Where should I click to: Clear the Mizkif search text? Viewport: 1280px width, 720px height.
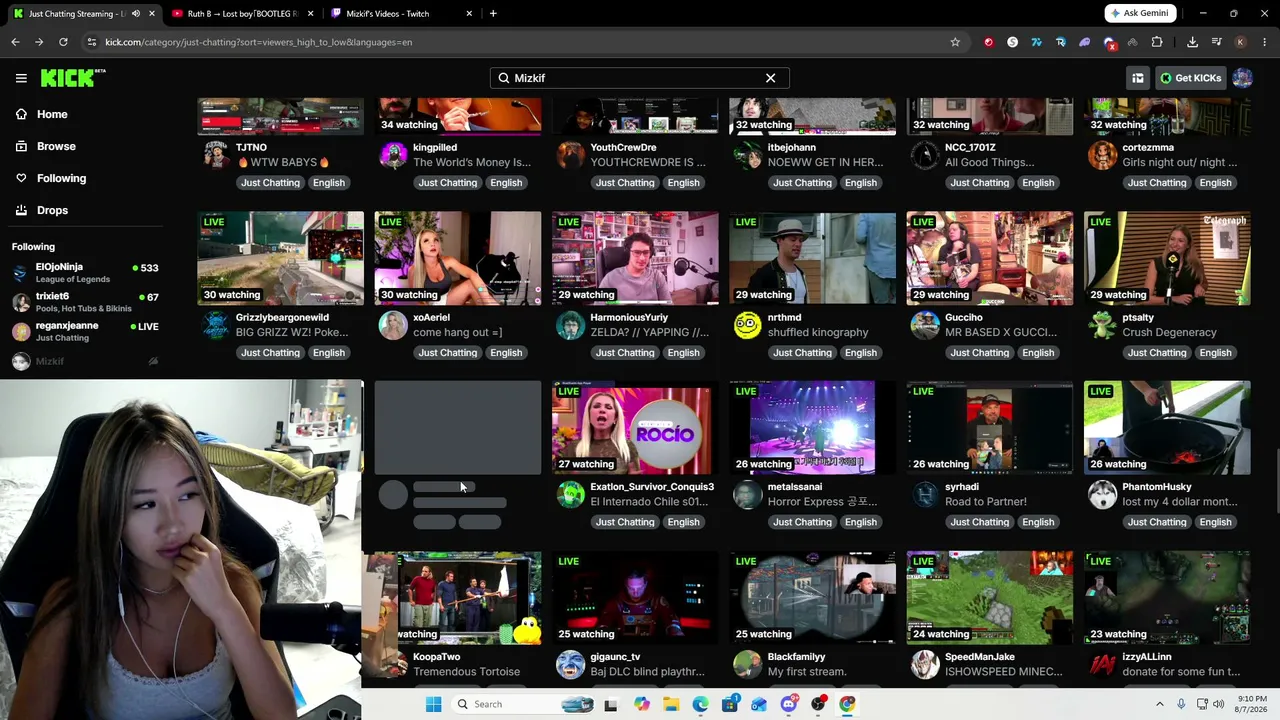pos(770,78)
